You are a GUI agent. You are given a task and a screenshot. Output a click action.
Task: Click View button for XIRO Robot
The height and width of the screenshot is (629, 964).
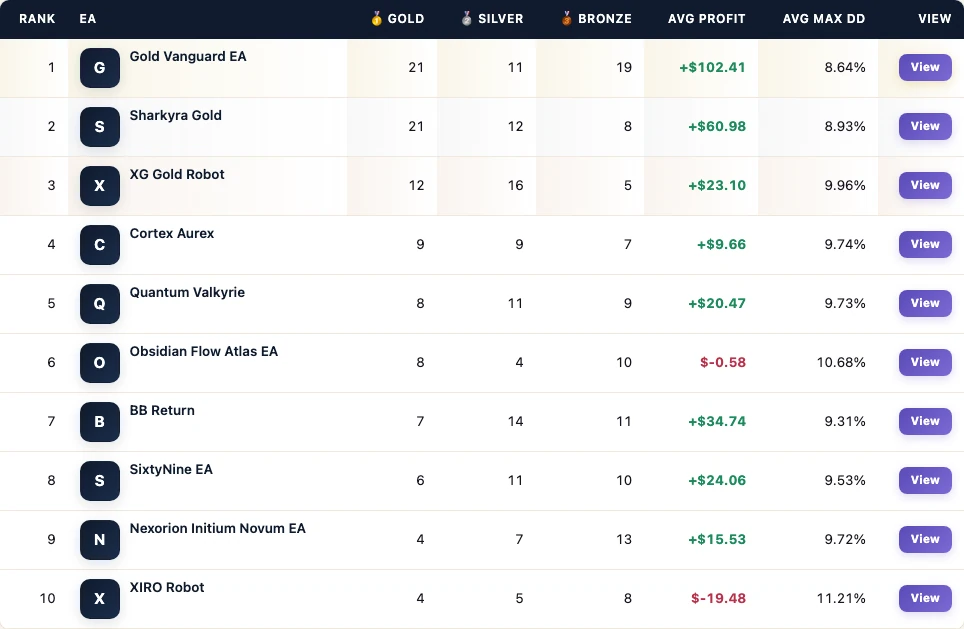[925, 598]
